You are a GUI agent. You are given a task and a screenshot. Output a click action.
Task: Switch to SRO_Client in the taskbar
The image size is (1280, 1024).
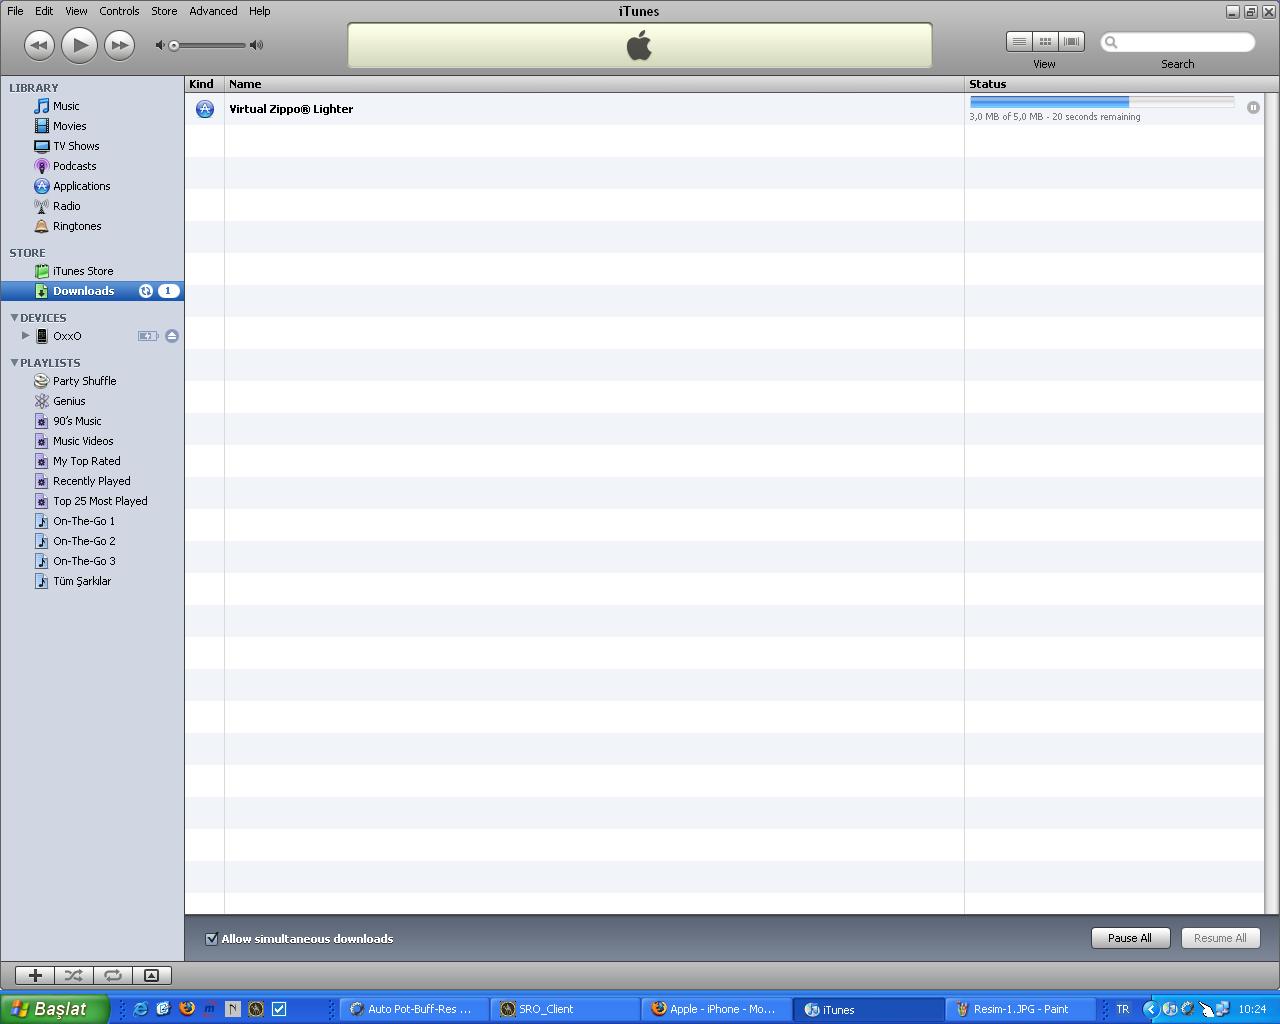pyautogui.click(x=566, y=1009)
